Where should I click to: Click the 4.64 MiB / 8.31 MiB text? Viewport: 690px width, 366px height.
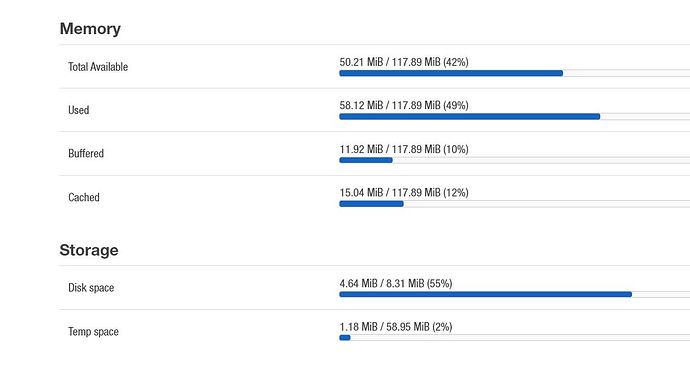point(382,283)
